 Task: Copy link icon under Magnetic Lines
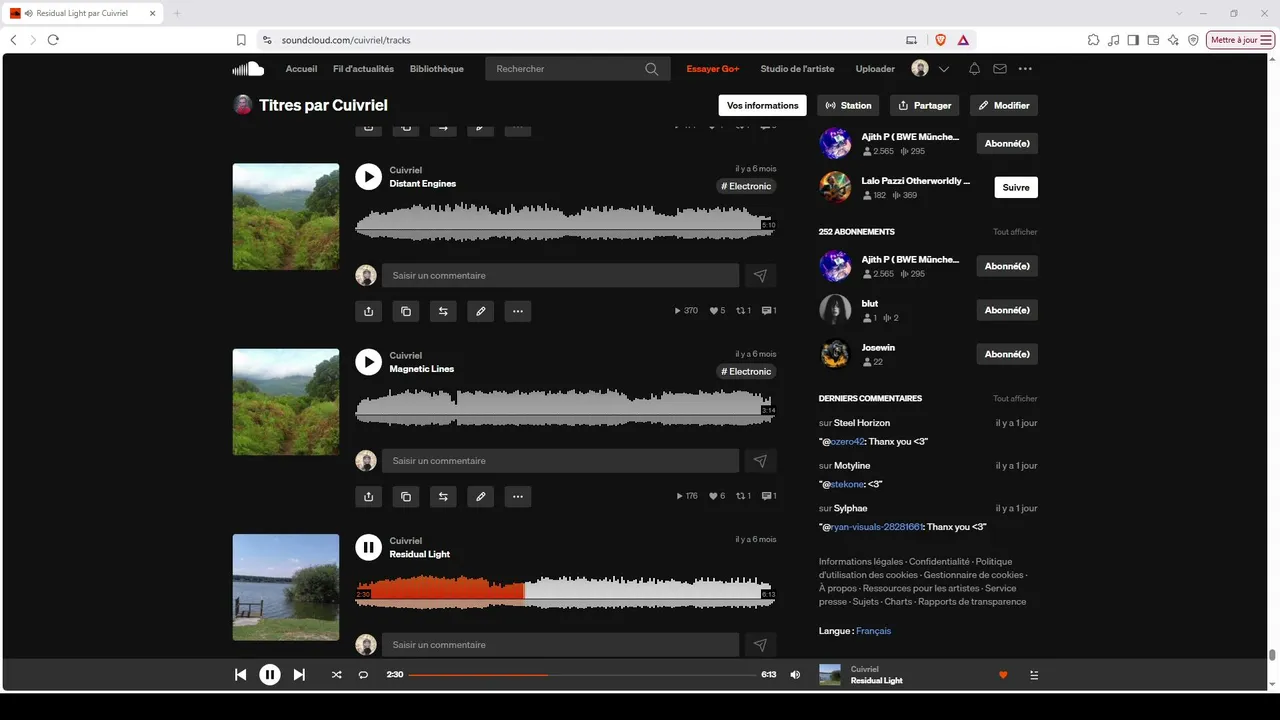pos(406,496)
